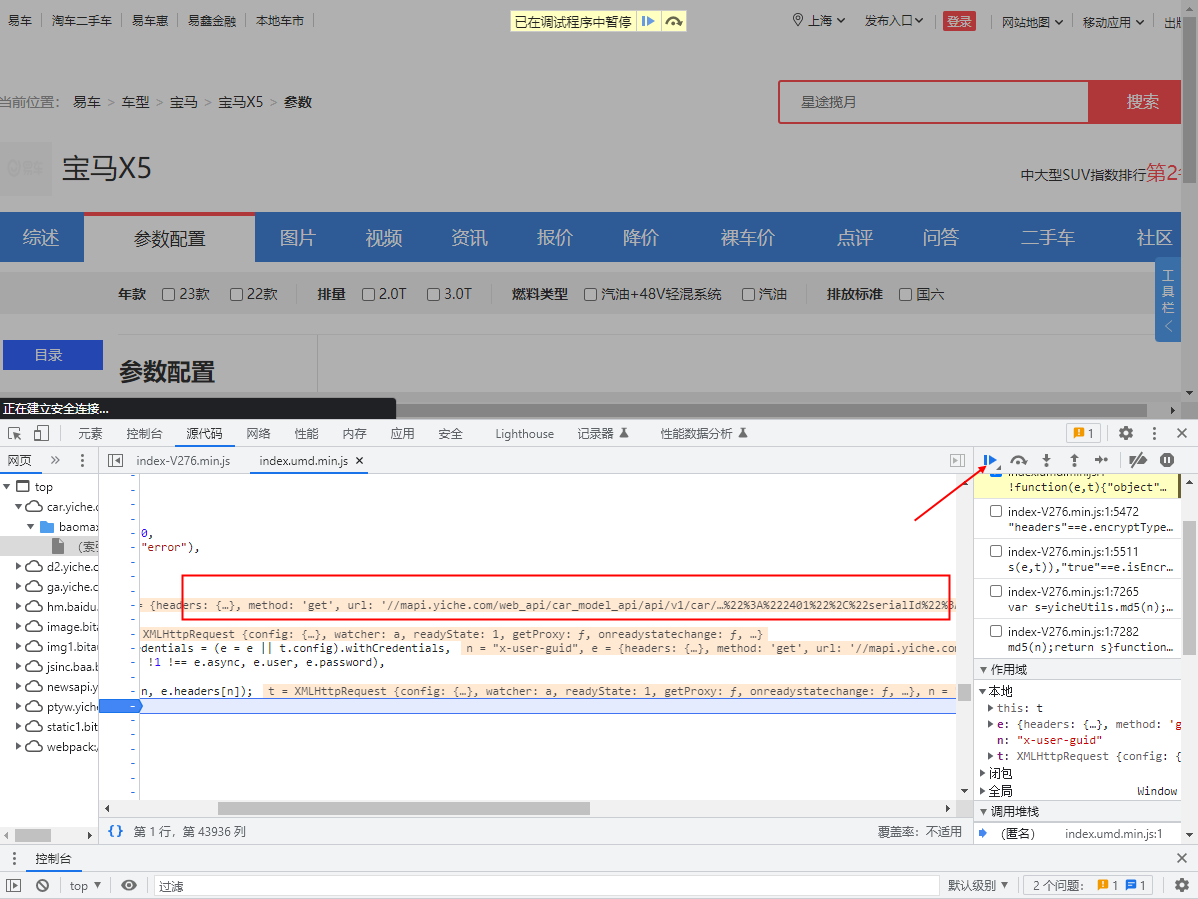Image resolution: width=1198 pixels, height=899 pixels.
Task: Switch to the 元素 DevTools tab
Action: click(90, 434)
